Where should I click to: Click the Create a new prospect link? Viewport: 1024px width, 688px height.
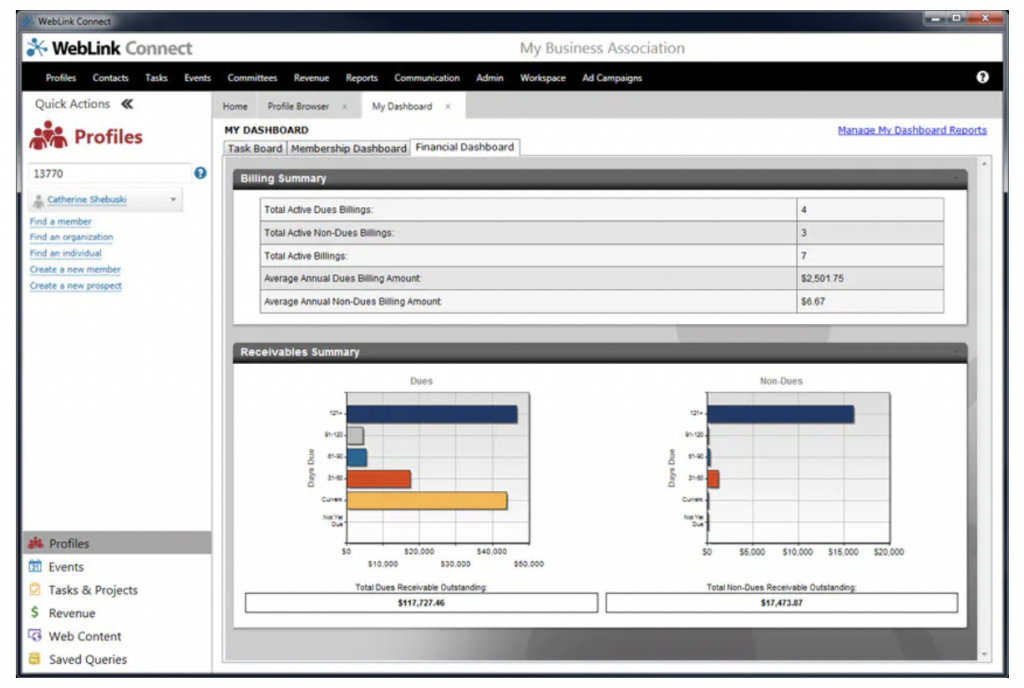pos(74,286)
